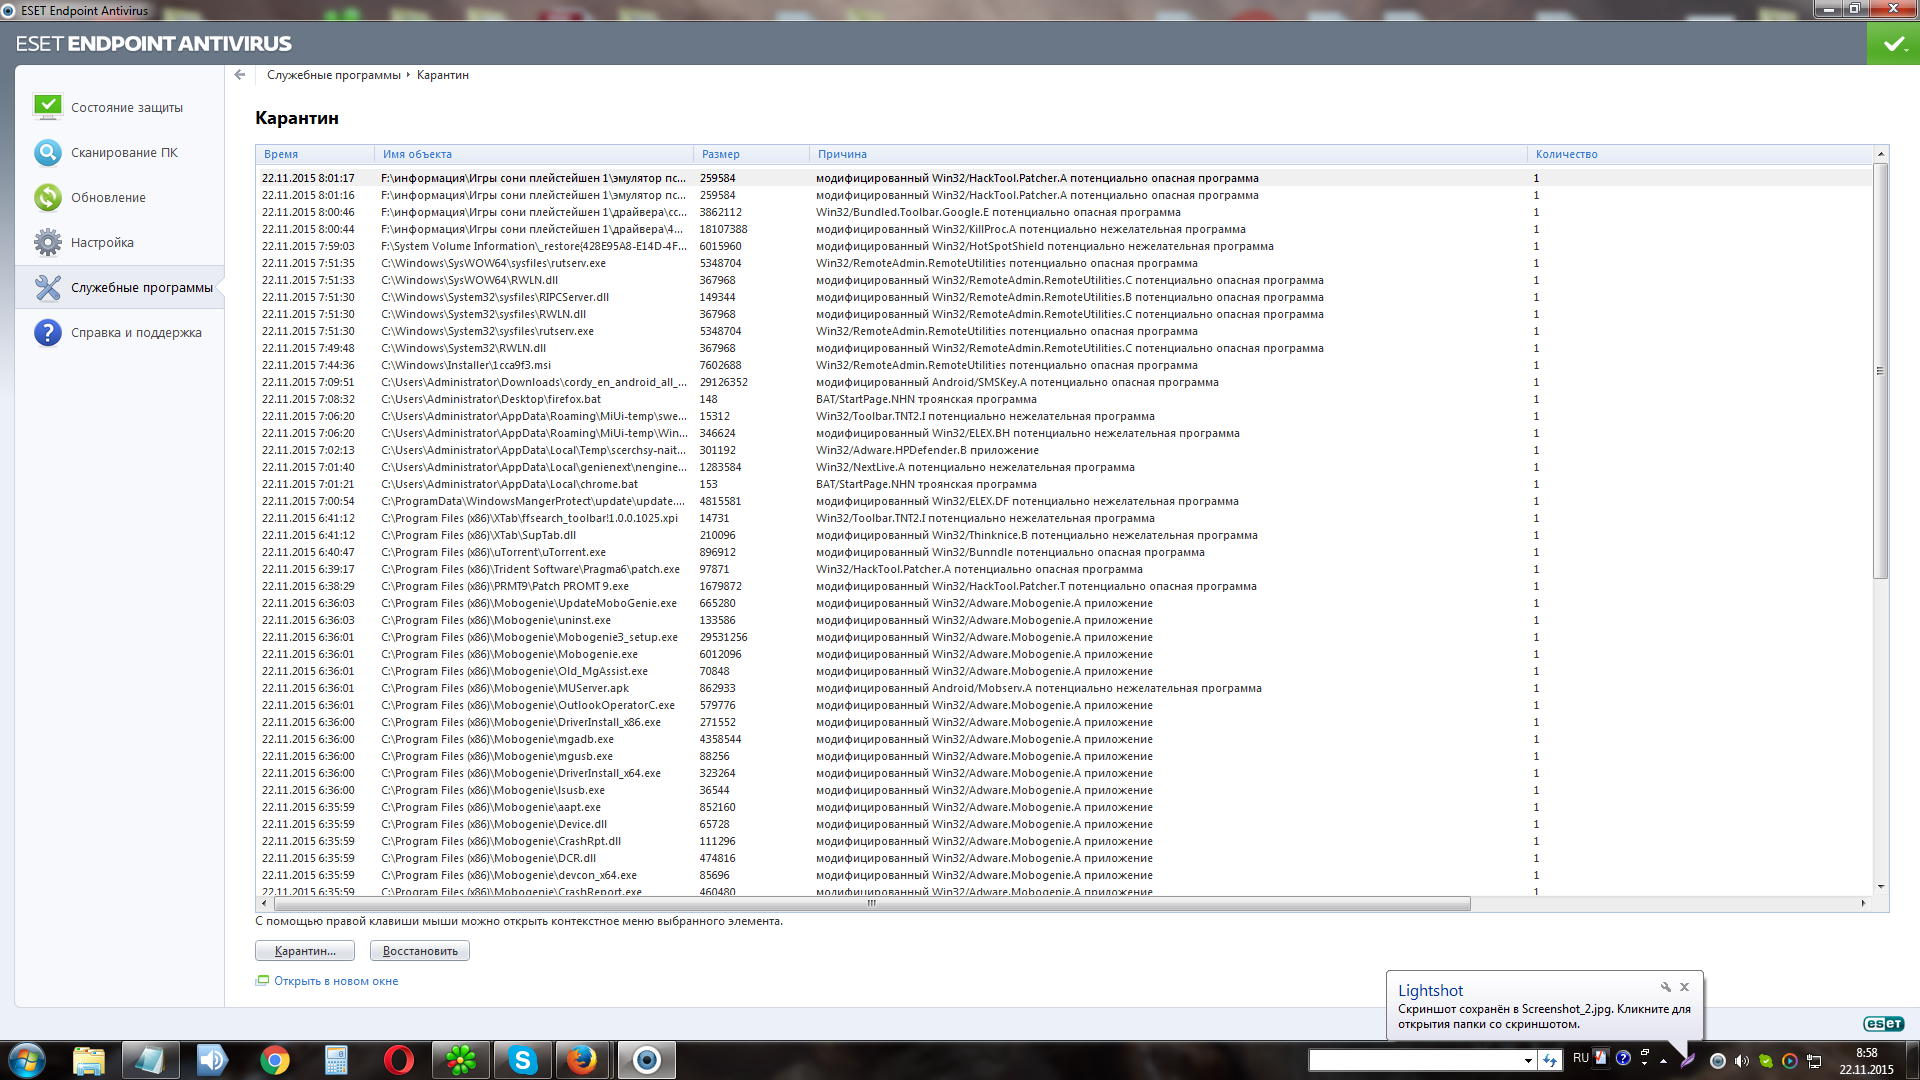Select the Настройка menu item
This screenshot has height=1080, width=1920.
pos(102,242)
